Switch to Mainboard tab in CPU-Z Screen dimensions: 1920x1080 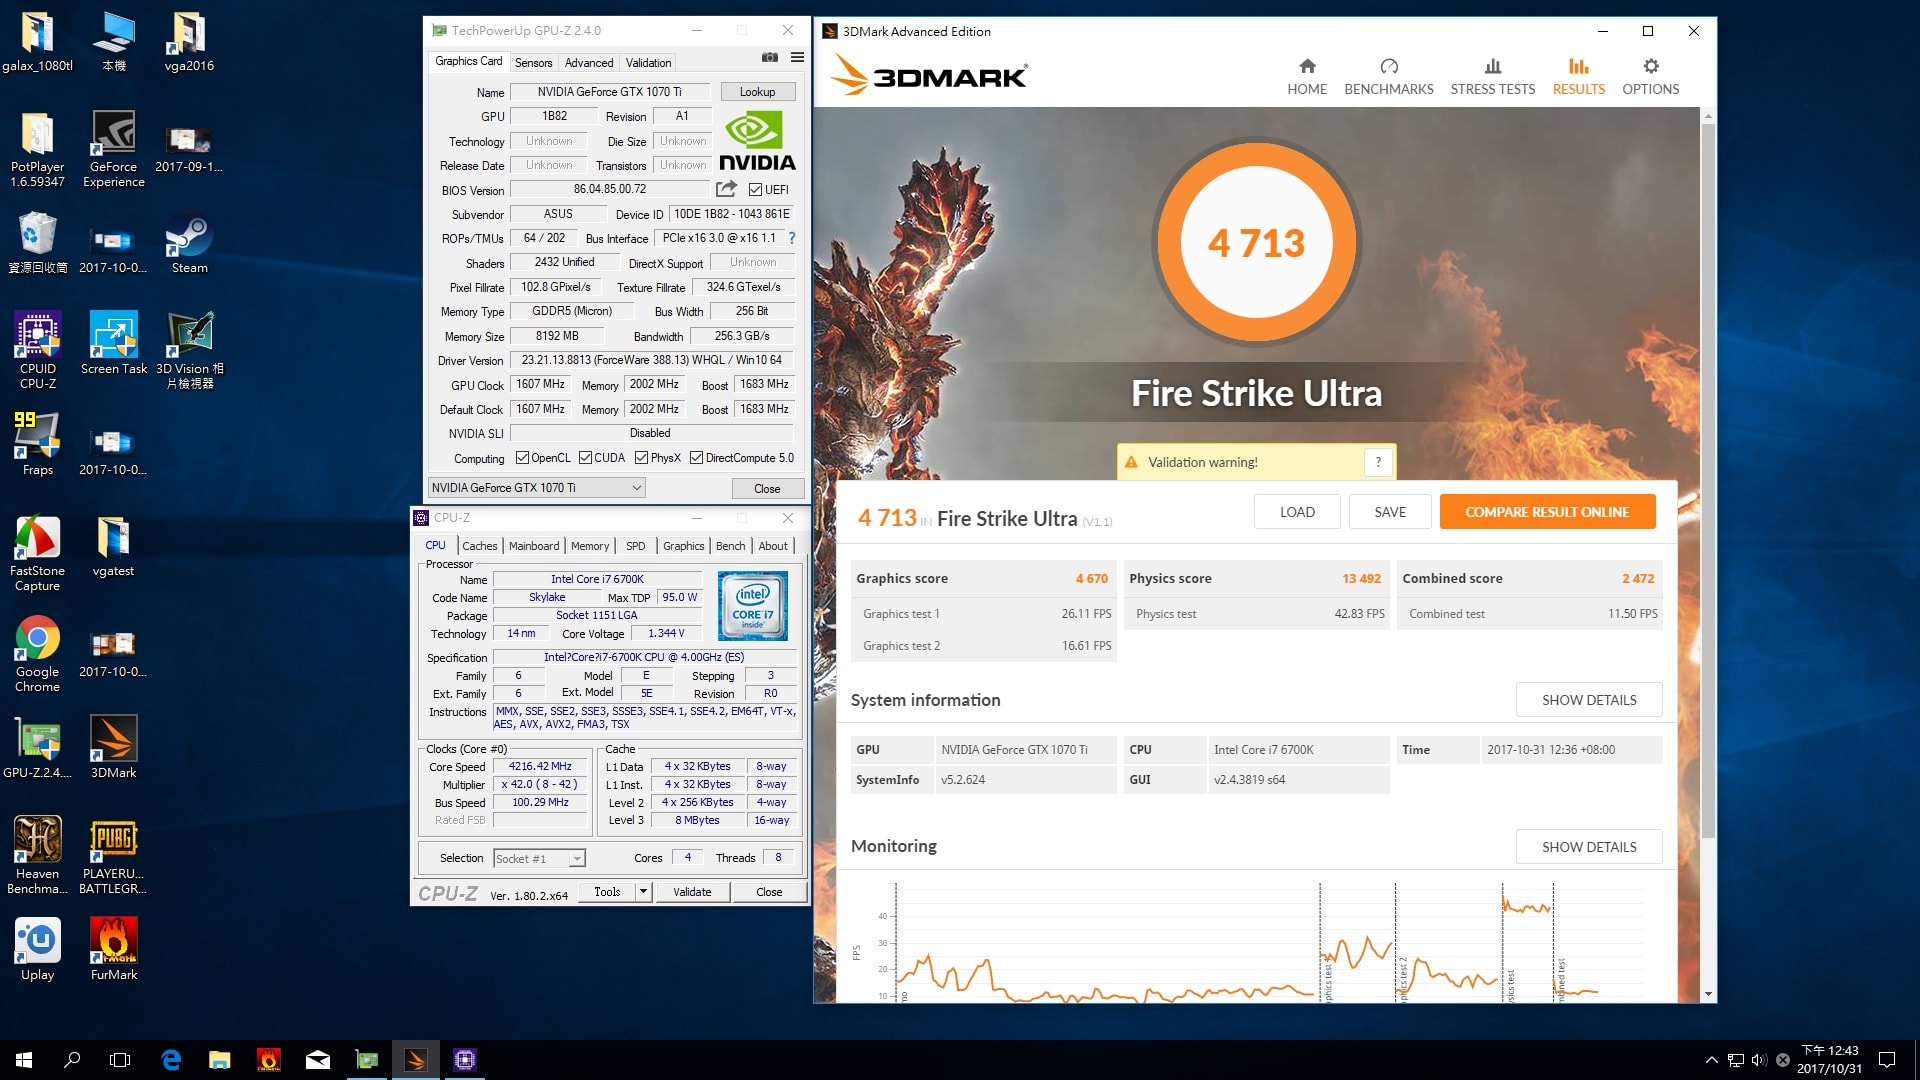click(534, 546)
